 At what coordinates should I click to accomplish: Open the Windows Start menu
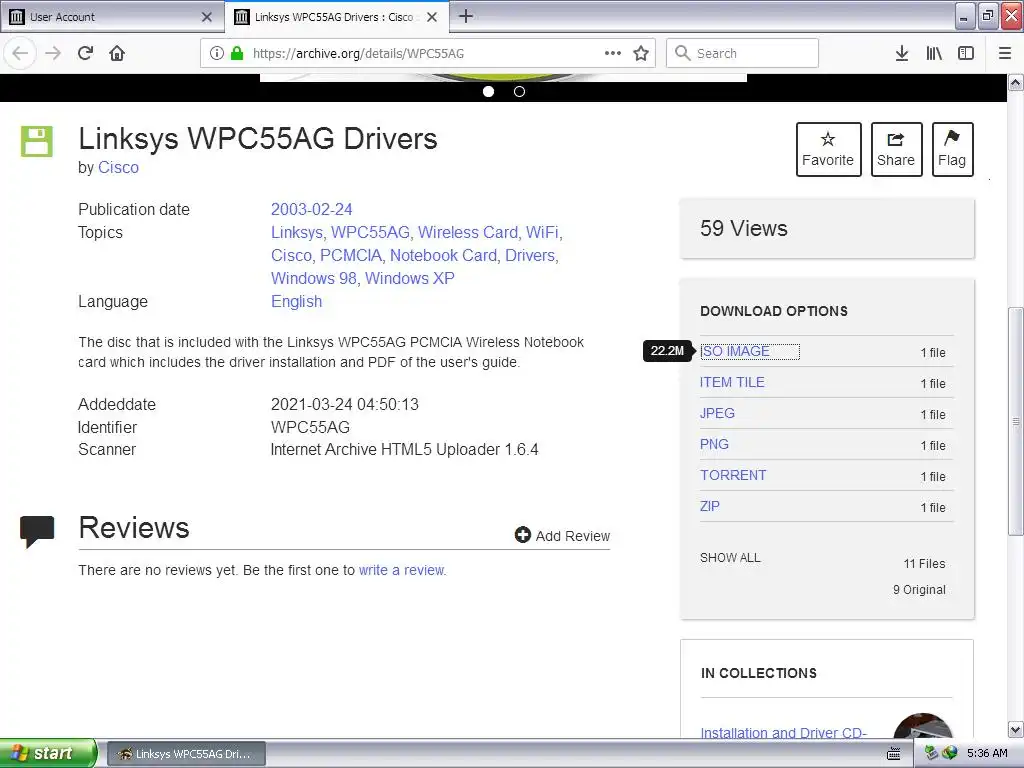tap(48, 753)
